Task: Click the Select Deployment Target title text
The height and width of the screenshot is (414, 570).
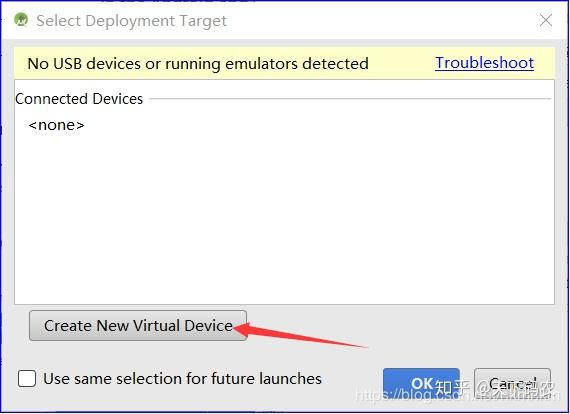Action: (x=131, y=21)
